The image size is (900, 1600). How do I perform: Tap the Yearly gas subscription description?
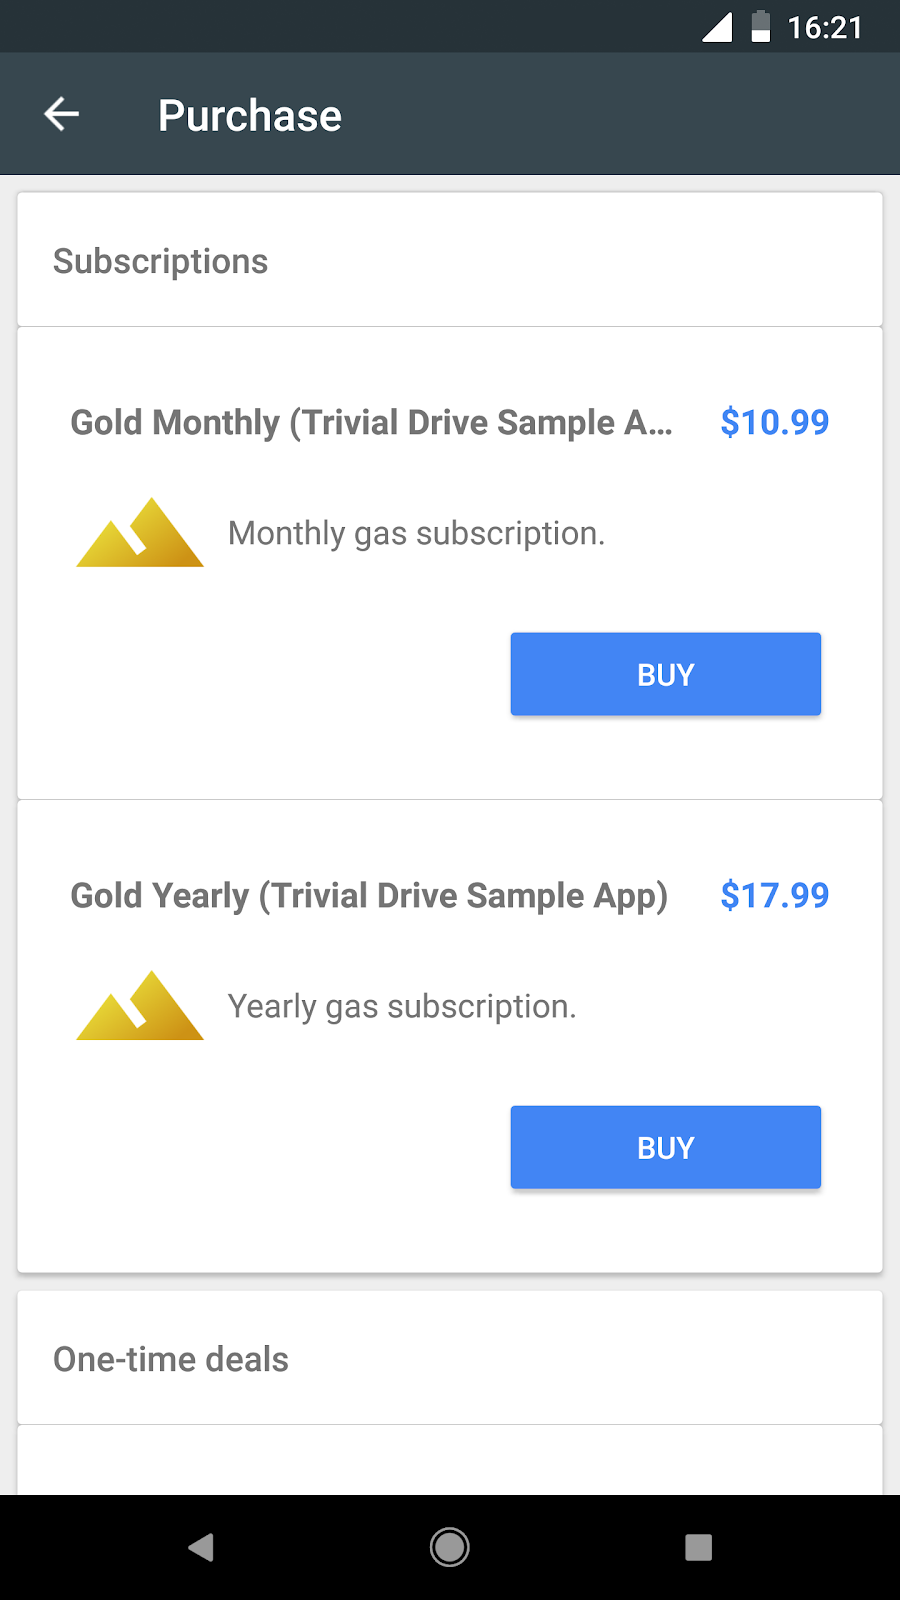click(x=402, y=1006)
